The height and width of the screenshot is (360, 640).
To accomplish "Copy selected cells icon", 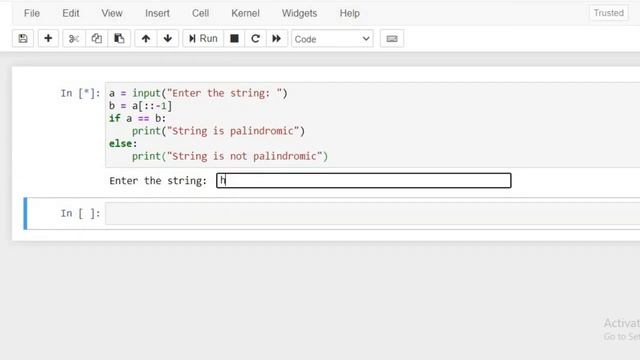I will (97, 38).
